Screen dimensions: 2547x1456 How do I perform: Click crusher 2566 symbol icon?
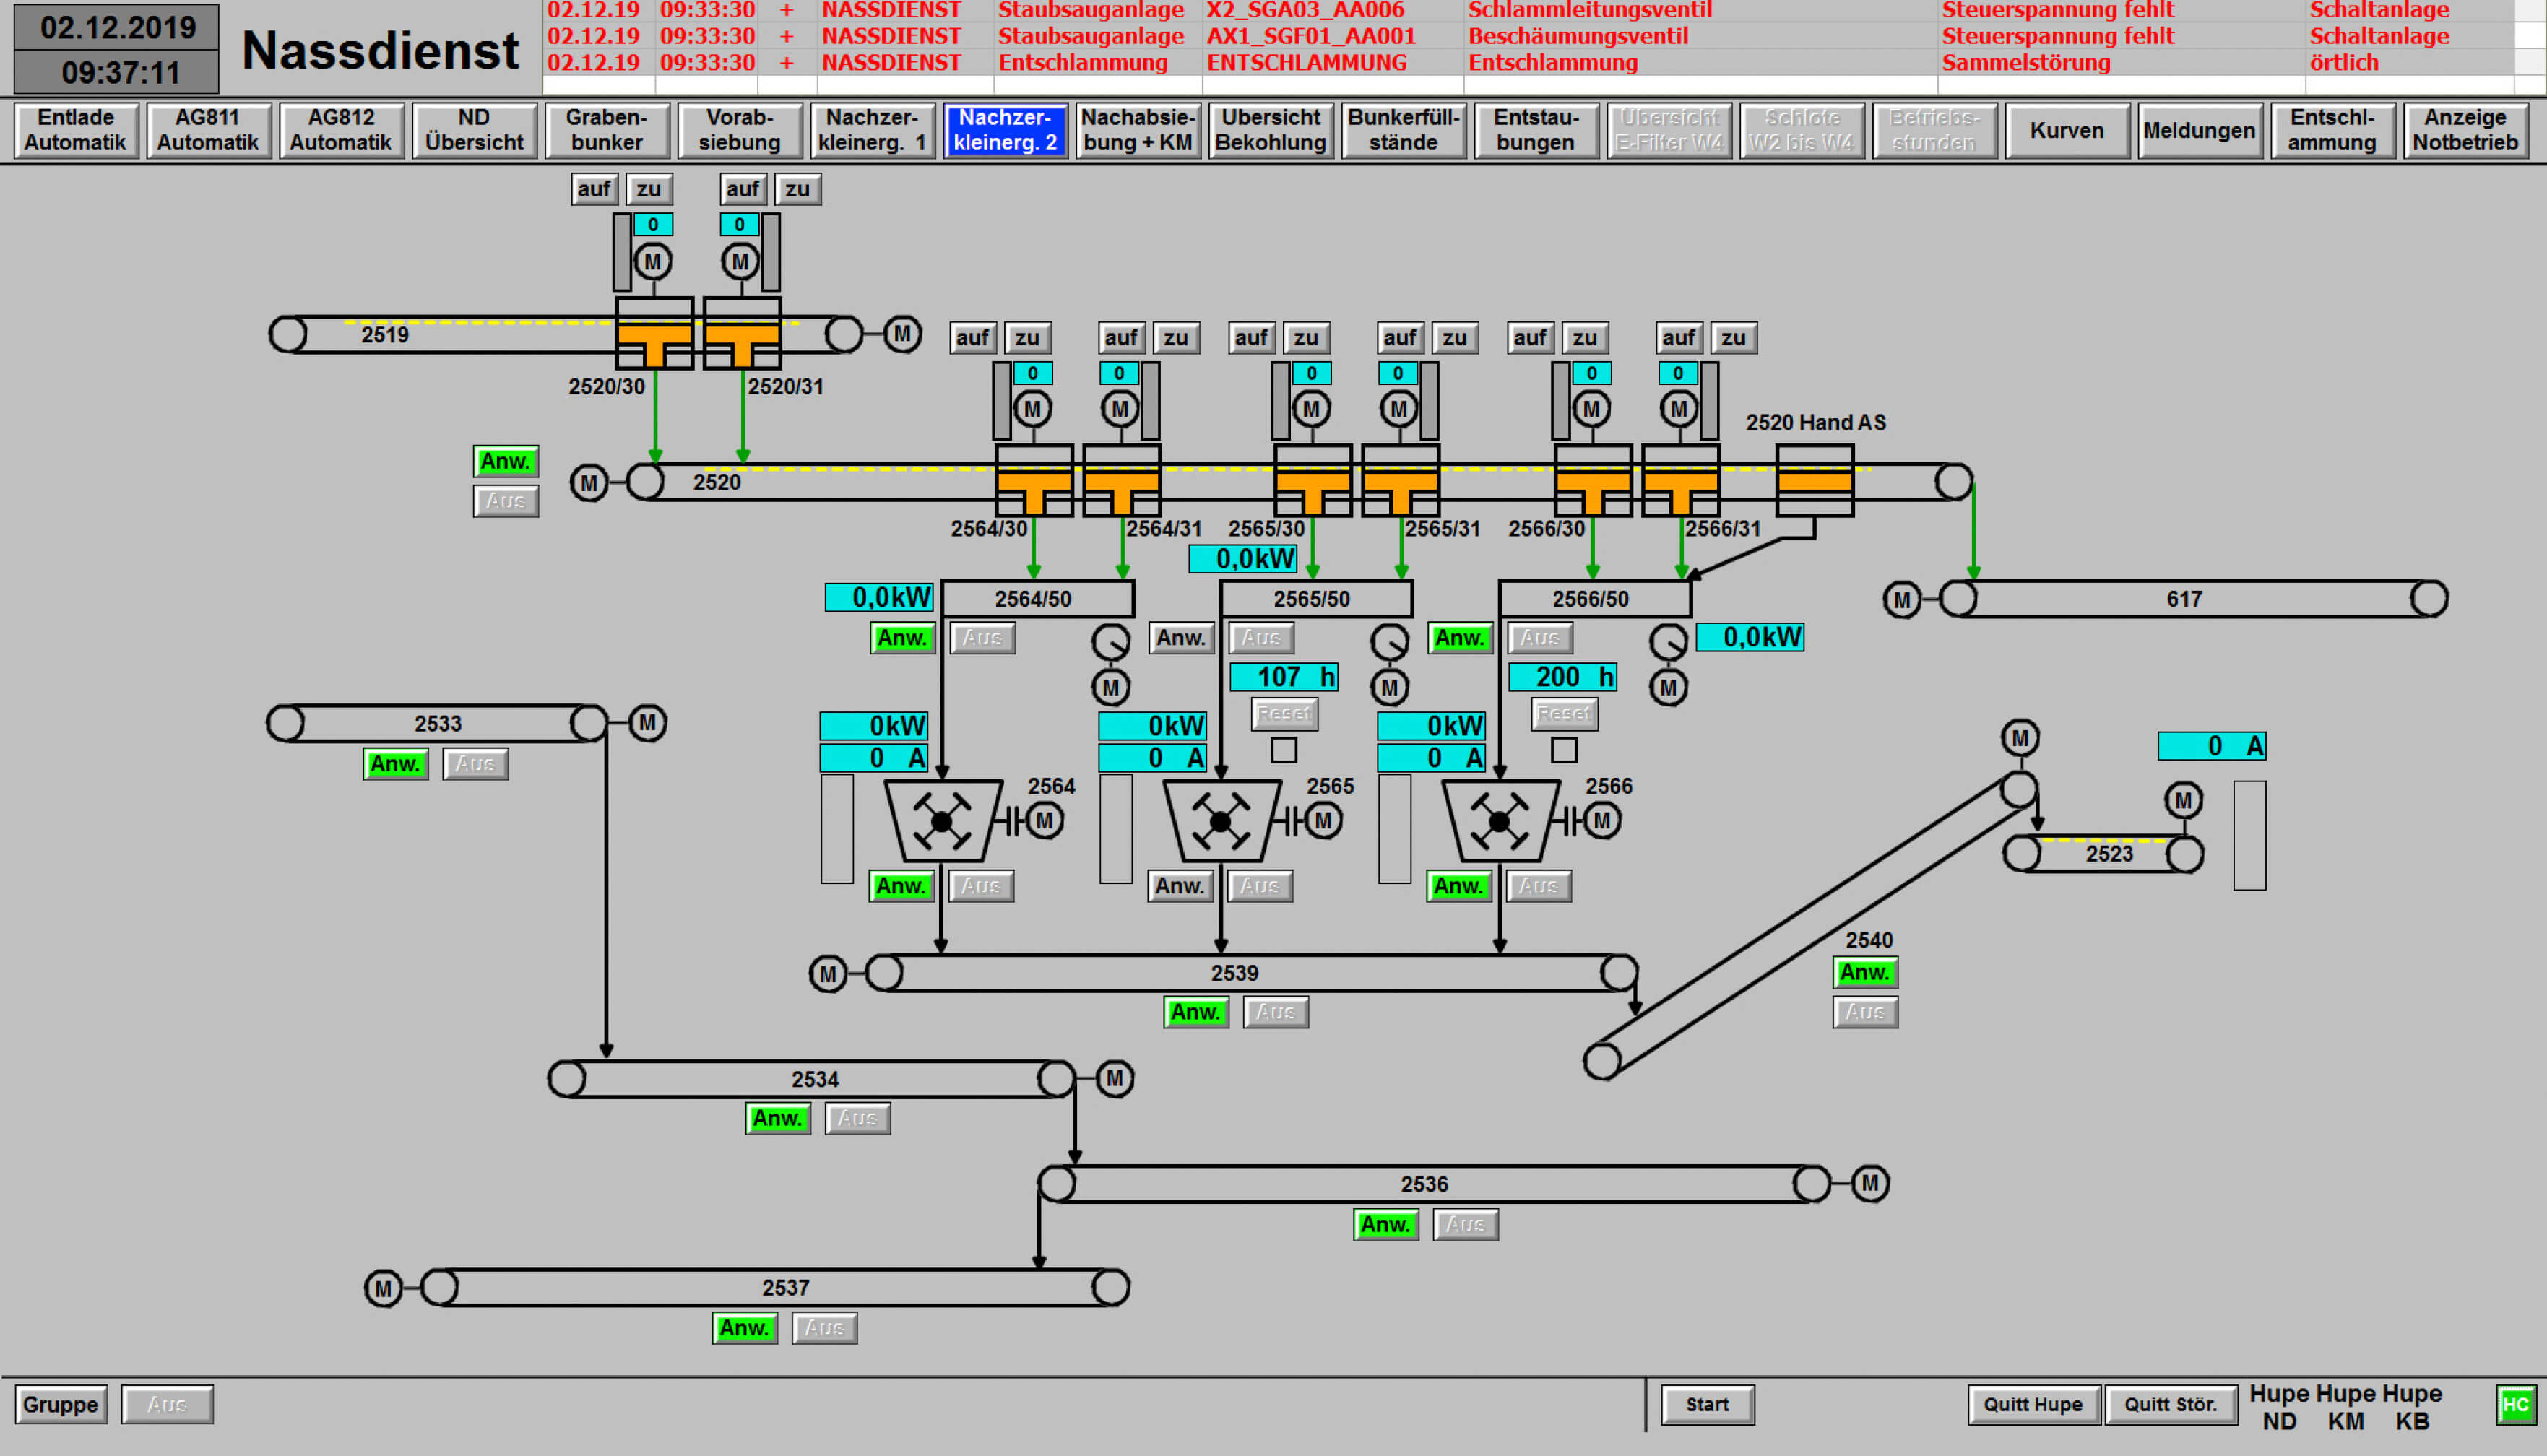[x=1499, y=821]
